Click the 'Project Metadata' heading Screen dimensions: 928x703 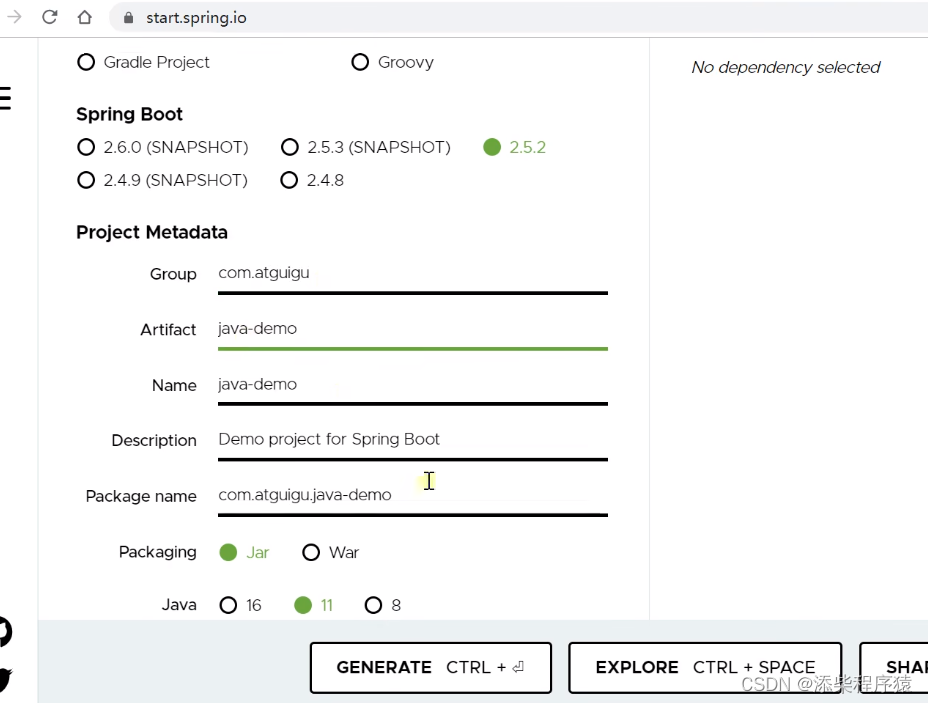coord(152,232)
